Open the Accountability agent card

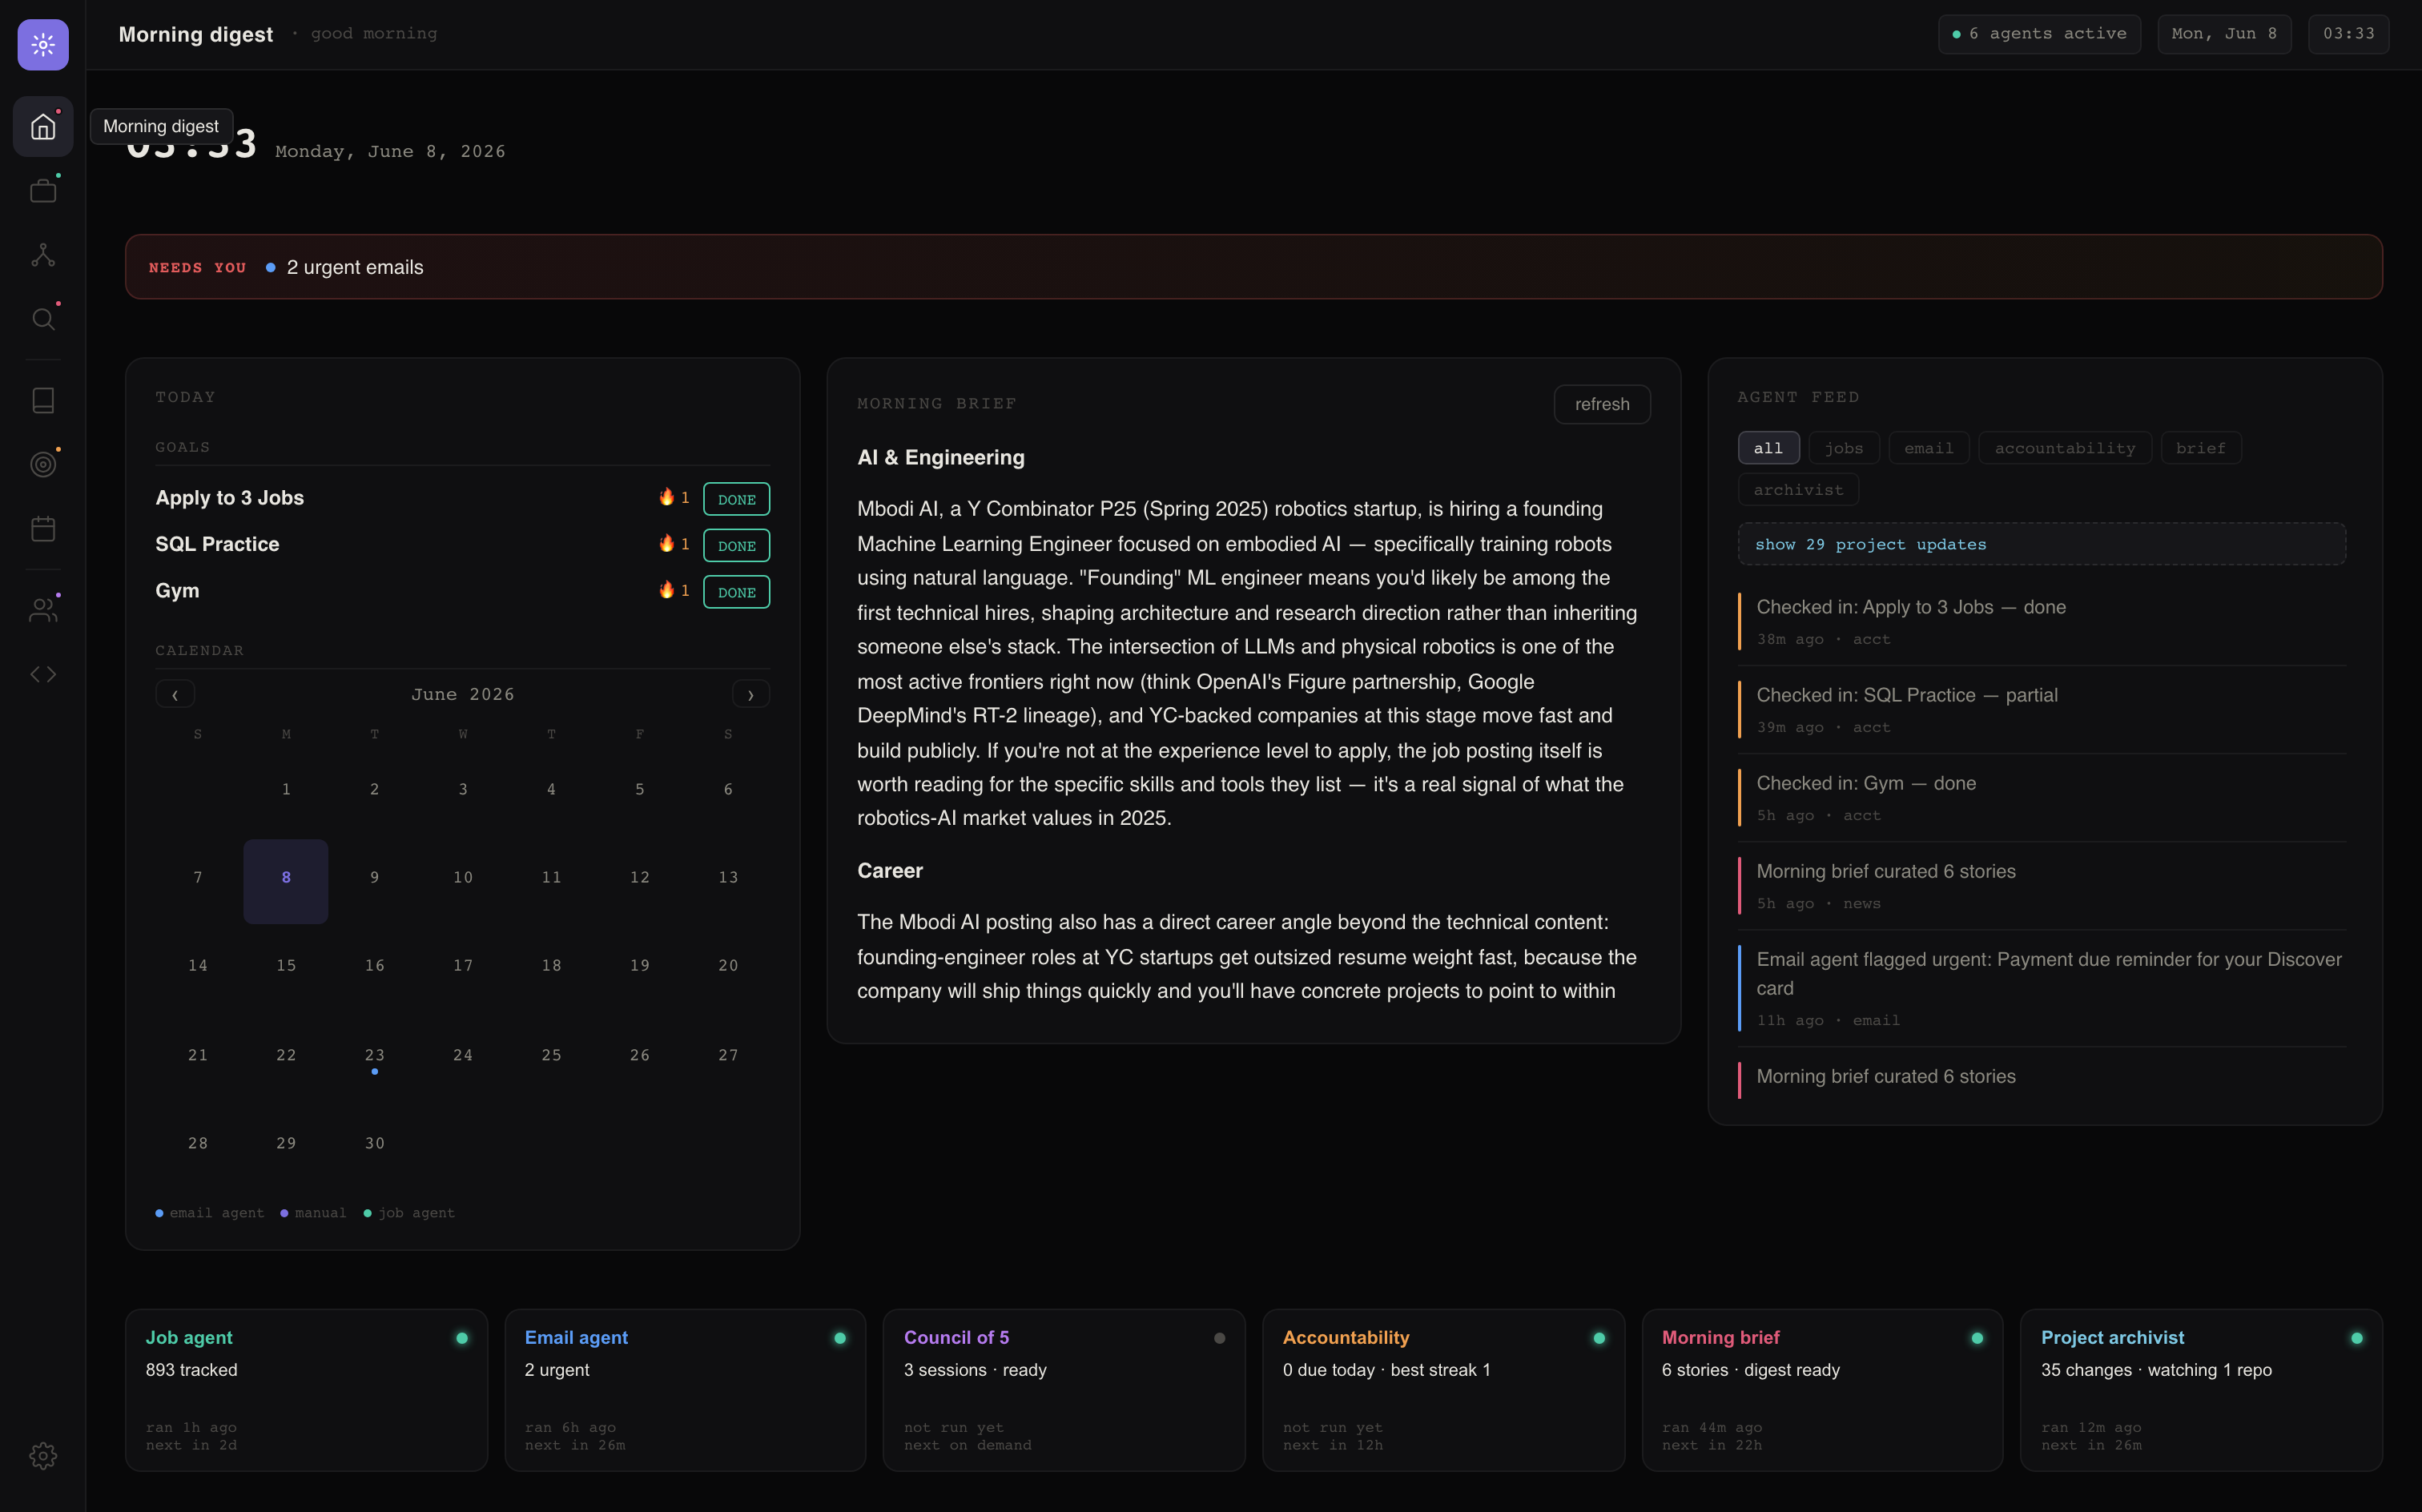(x=1443, y=1390)
